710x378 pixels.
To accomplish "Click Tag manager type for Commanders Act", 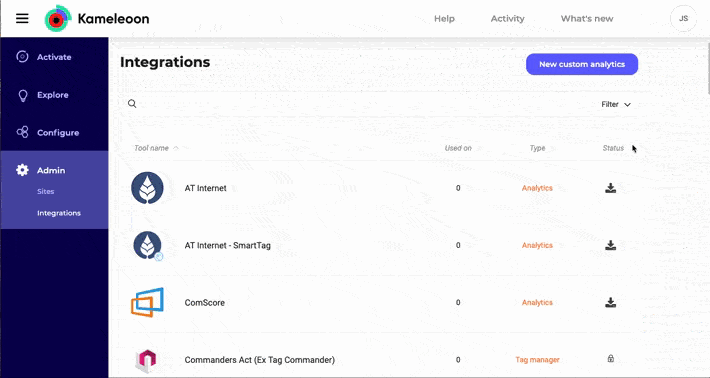I will [x=537, y=360].
